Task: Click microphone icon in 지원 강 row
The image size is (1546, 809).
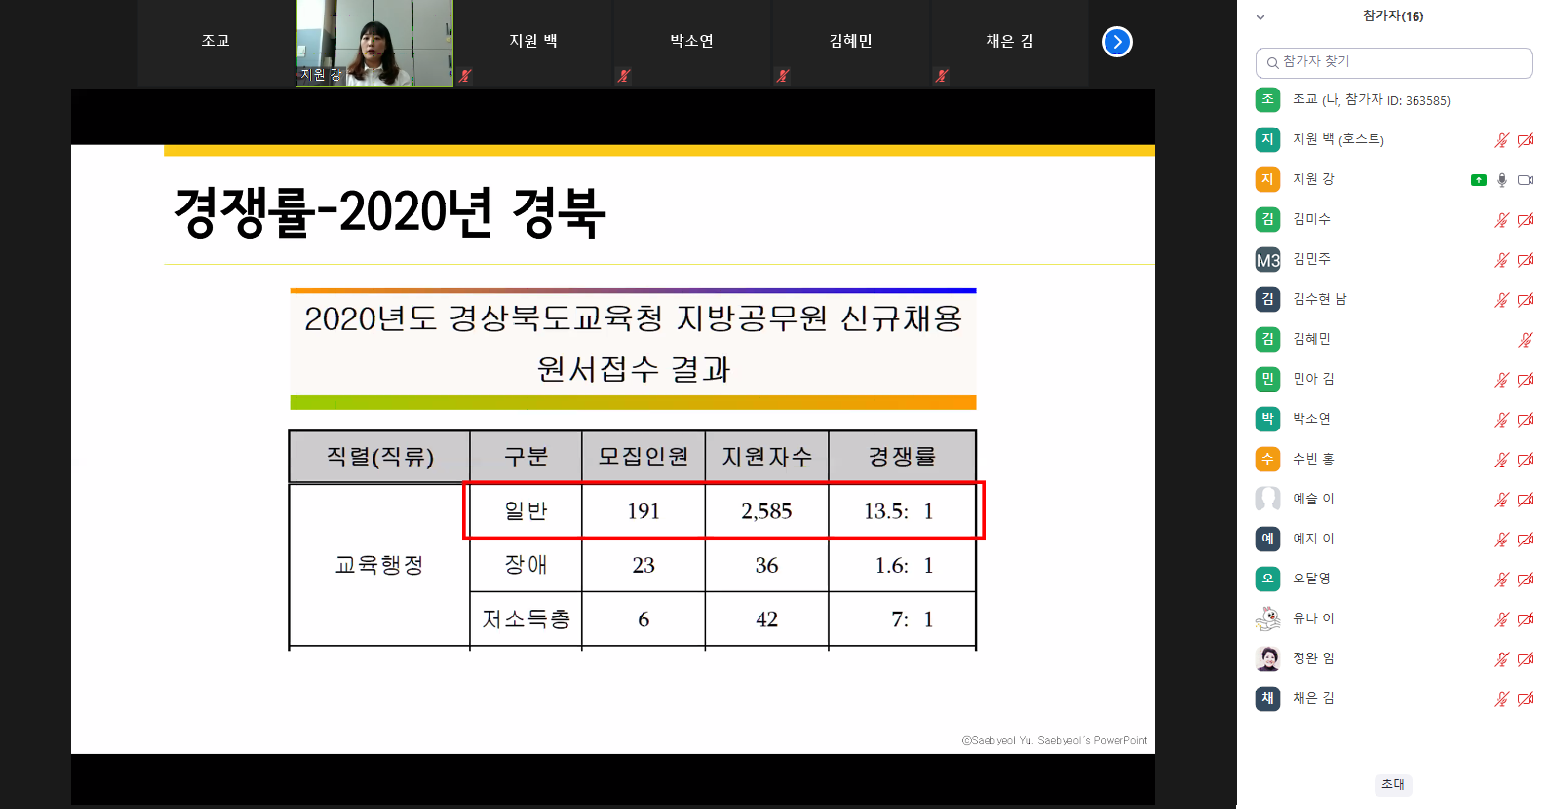Action: [1501, 180]
